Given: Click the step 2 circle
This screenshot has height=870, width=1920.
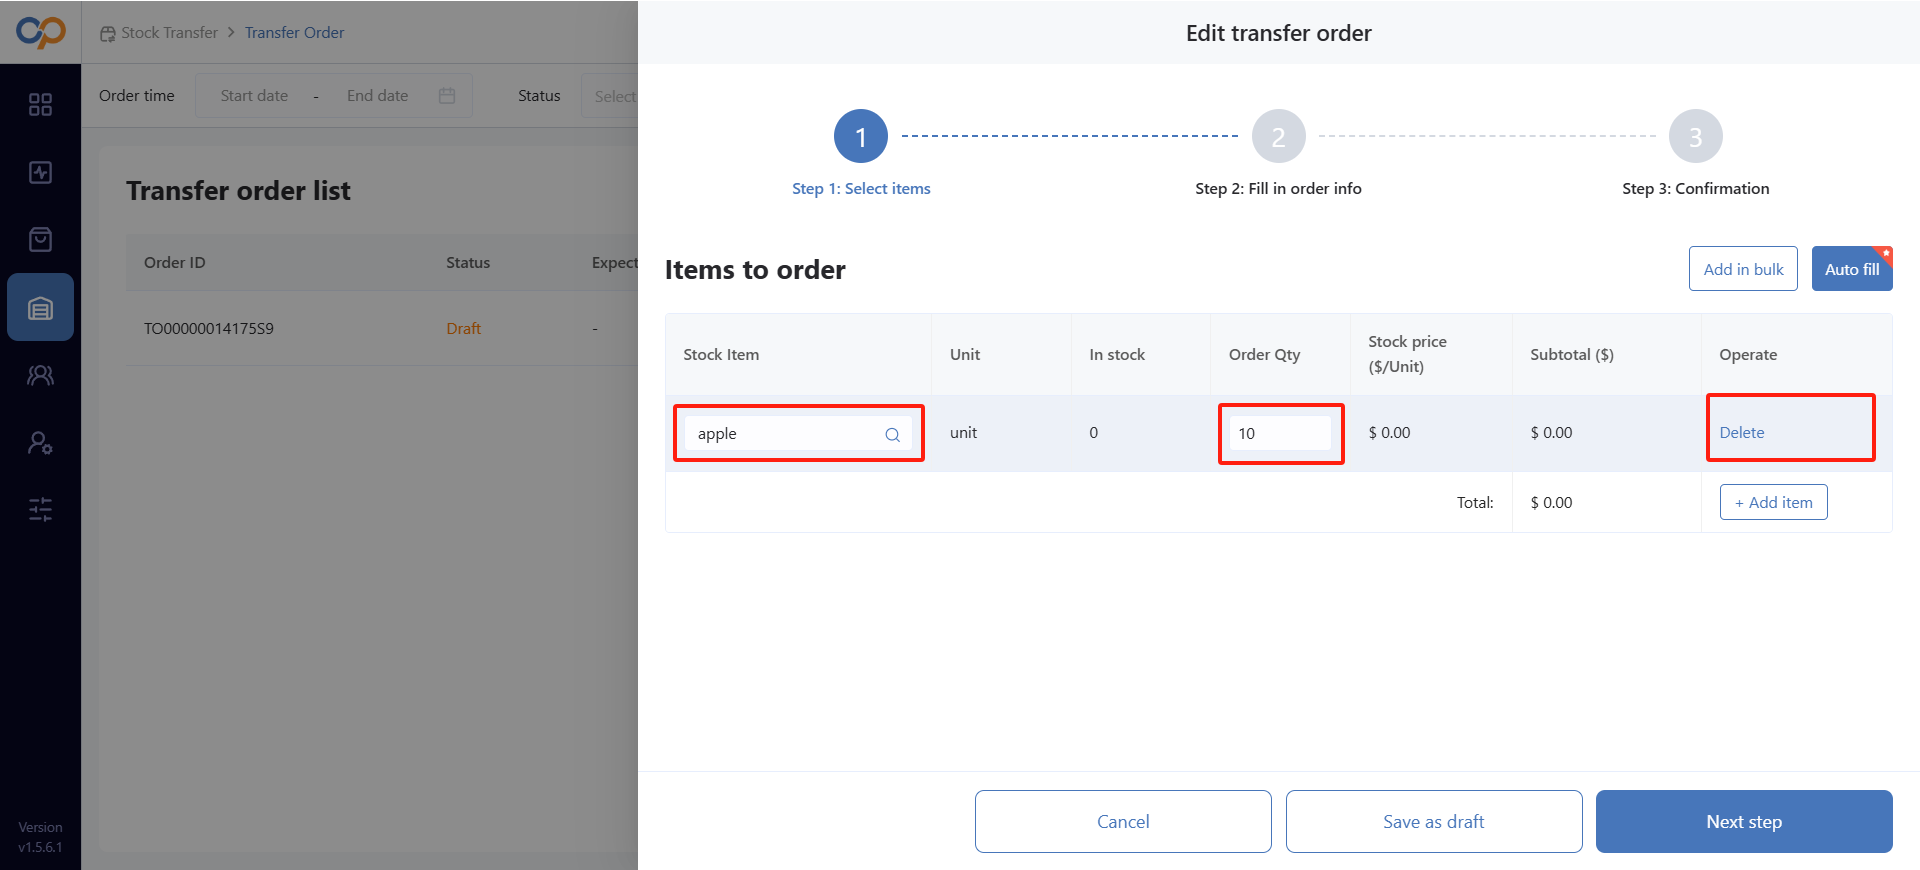Looking at the screenshot, I should coord(1278,136).
